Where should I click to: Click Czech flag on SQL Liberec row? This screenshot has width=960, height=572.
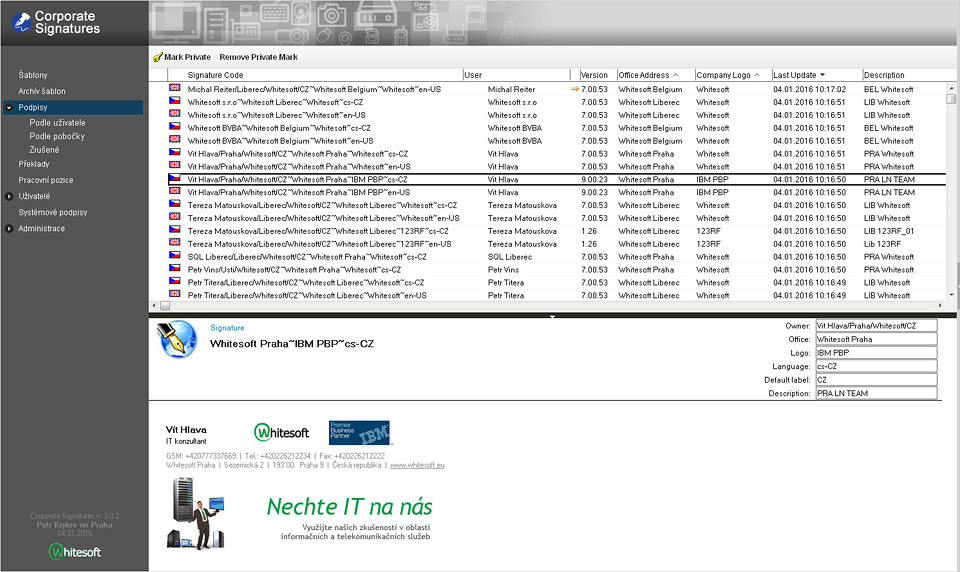pos(174,257)
